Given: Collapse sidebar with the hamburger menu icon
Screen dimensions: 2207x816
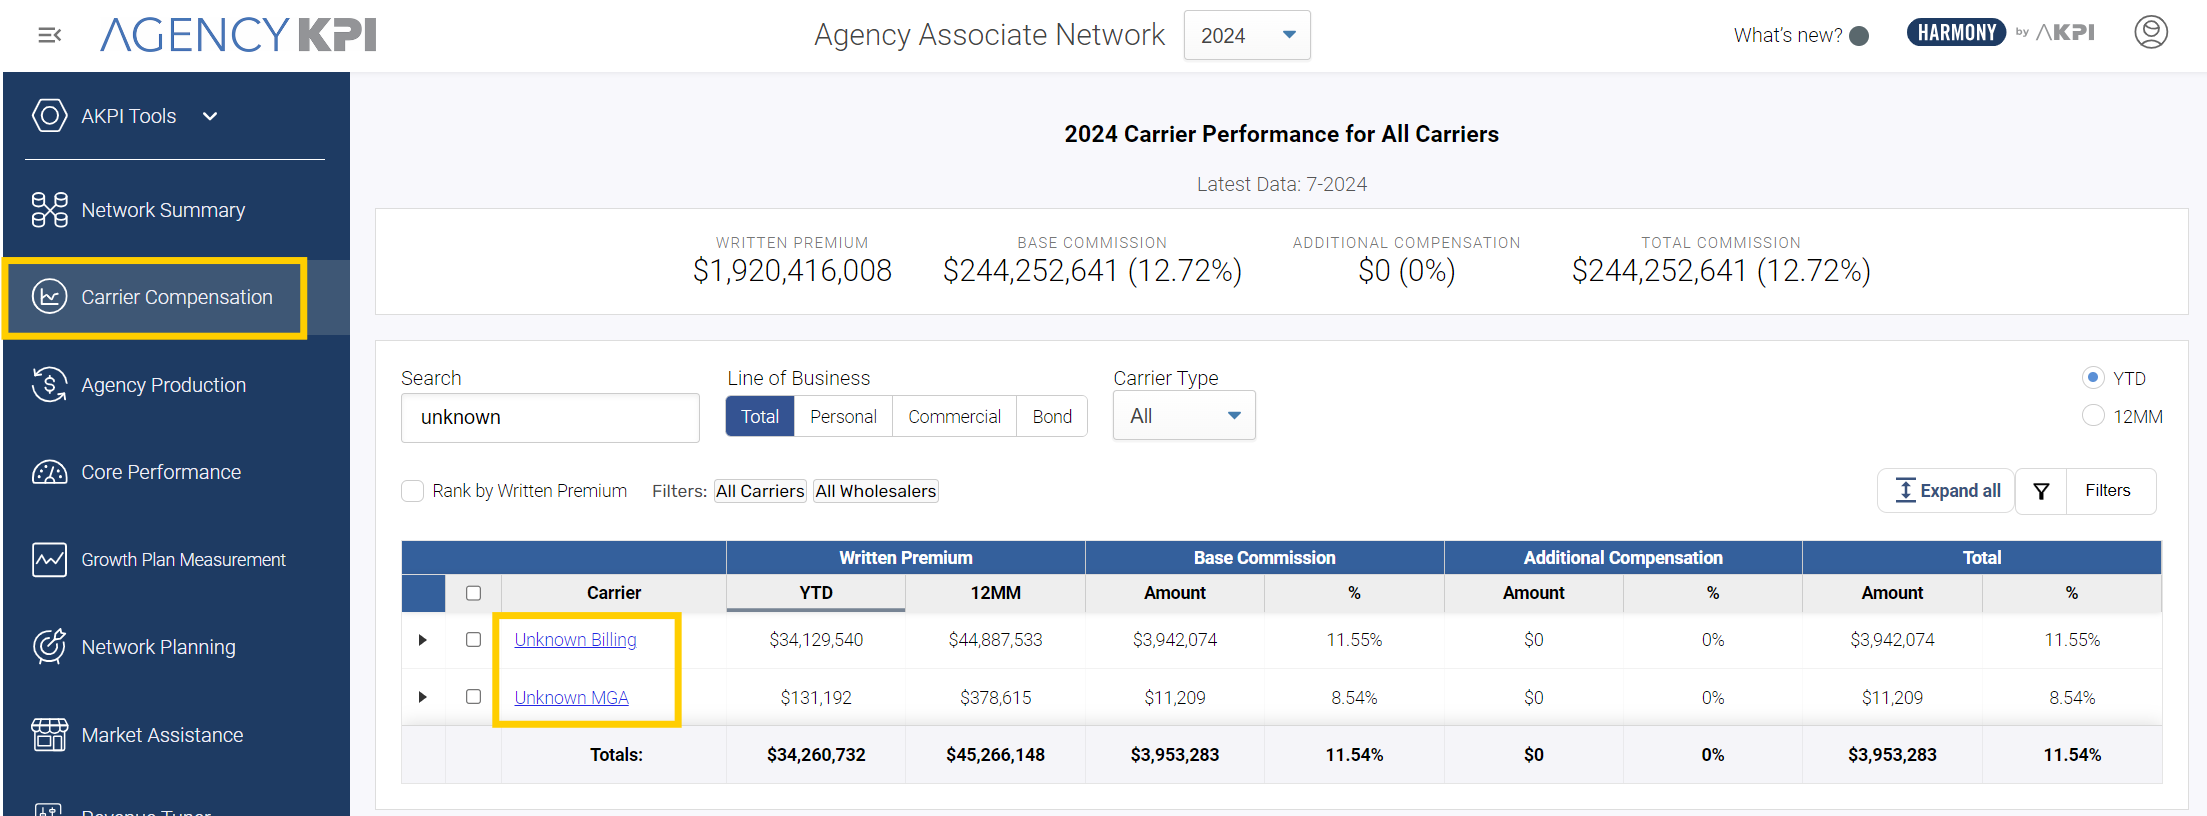Looking at the screenshot, I should coord(49,36).
